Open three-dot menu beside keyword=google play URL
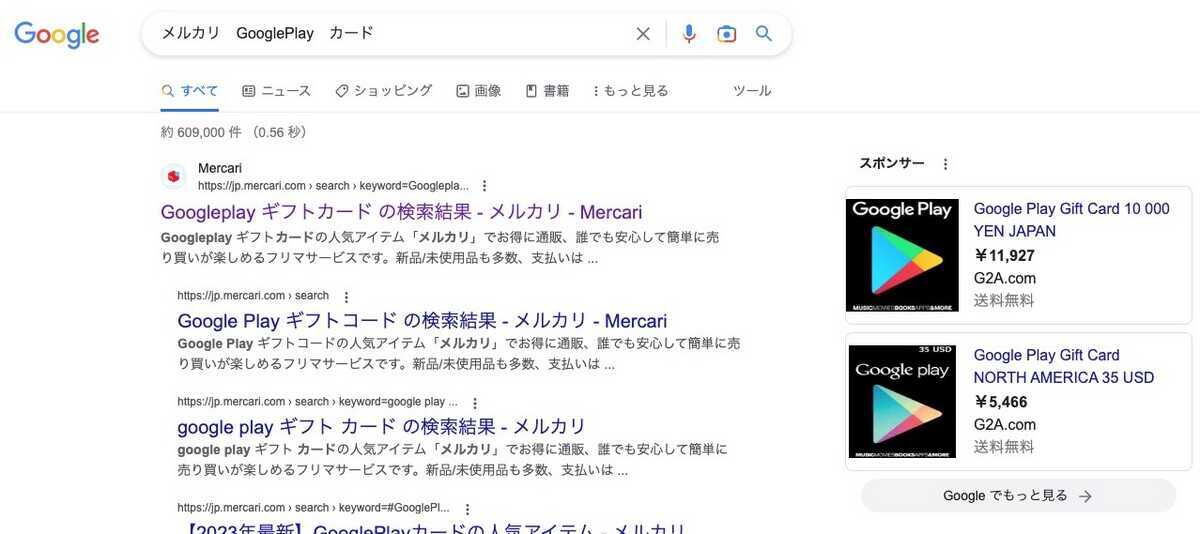1200x534 pixels. 475,403
